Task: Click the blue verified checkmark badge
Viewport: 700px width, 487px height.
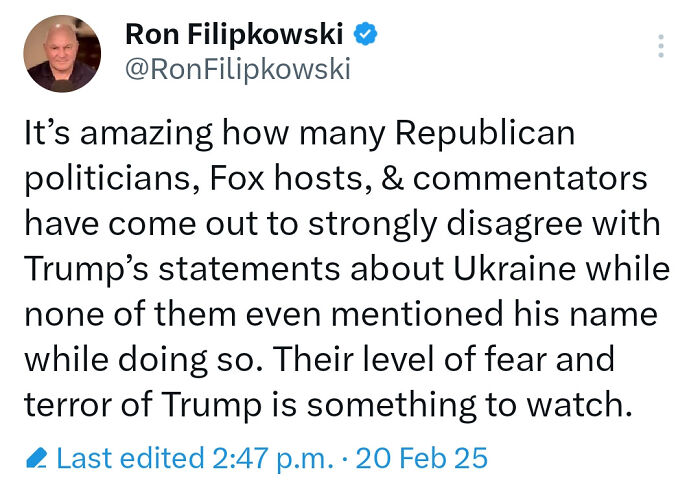Action: click(x=366, y=34)
